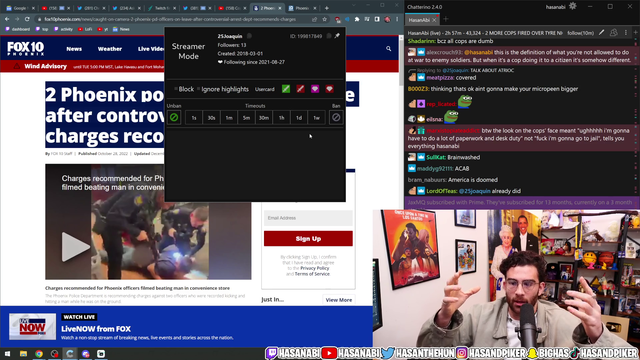
Task: Open the viewer list icon in Chatterino
Action: [x=613, y=33]
